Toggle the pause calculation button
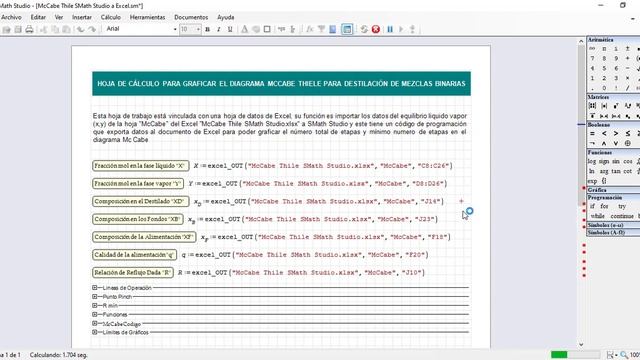The height and width of the screenshot is (360, 640). pyautogui.click(x=390, y=29)
